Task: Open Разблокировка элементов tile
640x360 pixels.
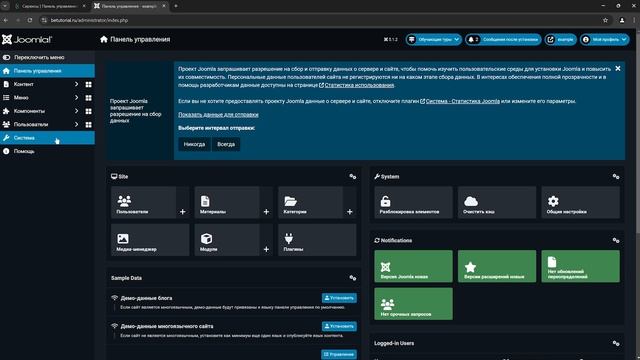Action: click(413, 202)
